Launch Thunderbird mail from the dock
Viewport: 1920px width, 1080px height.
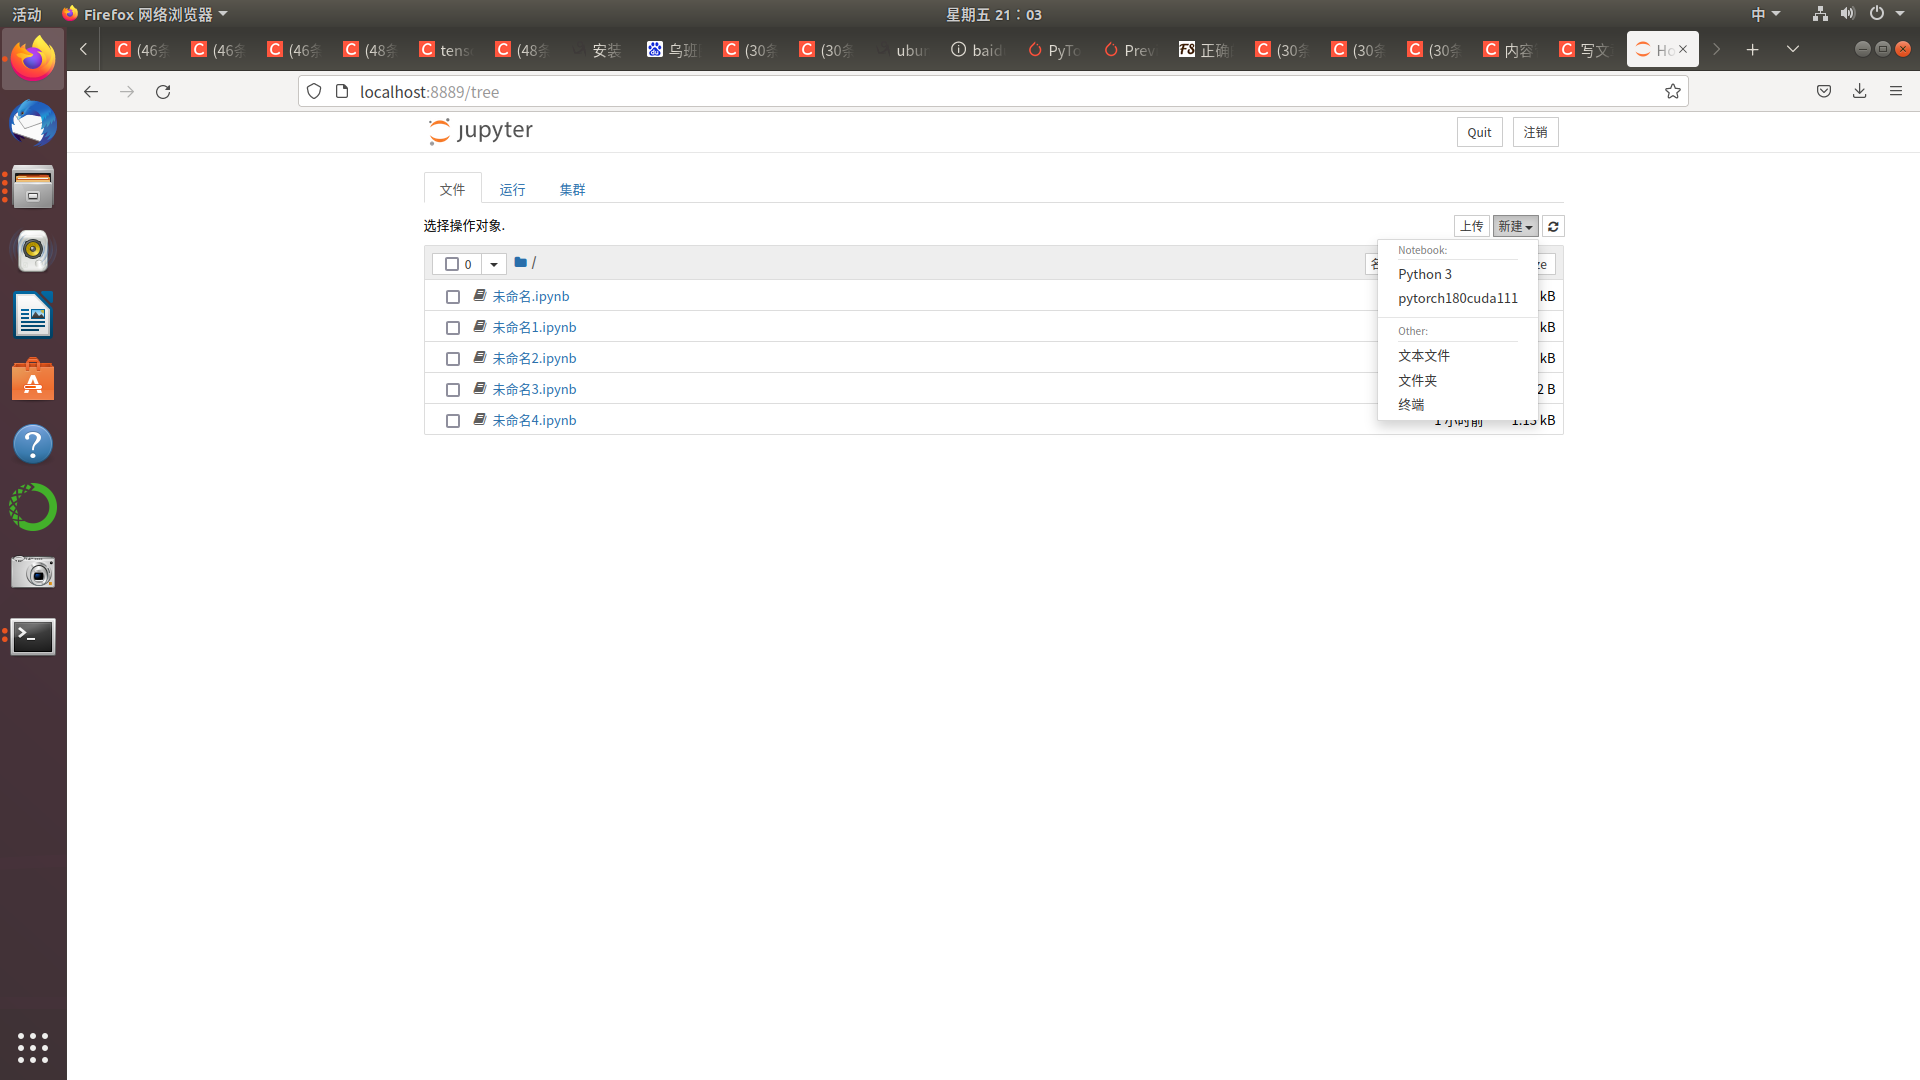pyautogui.click(x=33, y=123)
